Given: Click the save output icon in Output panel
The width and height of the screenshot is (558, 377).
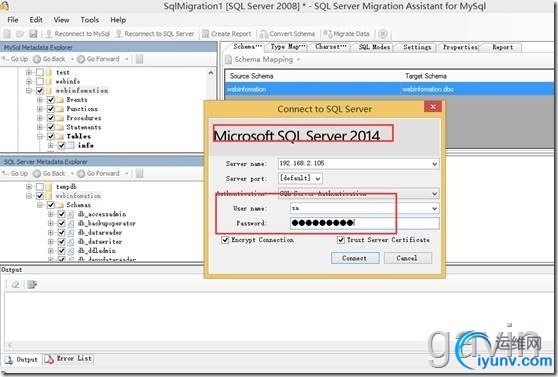Looking at the screenshot, I should pos(32,284).
